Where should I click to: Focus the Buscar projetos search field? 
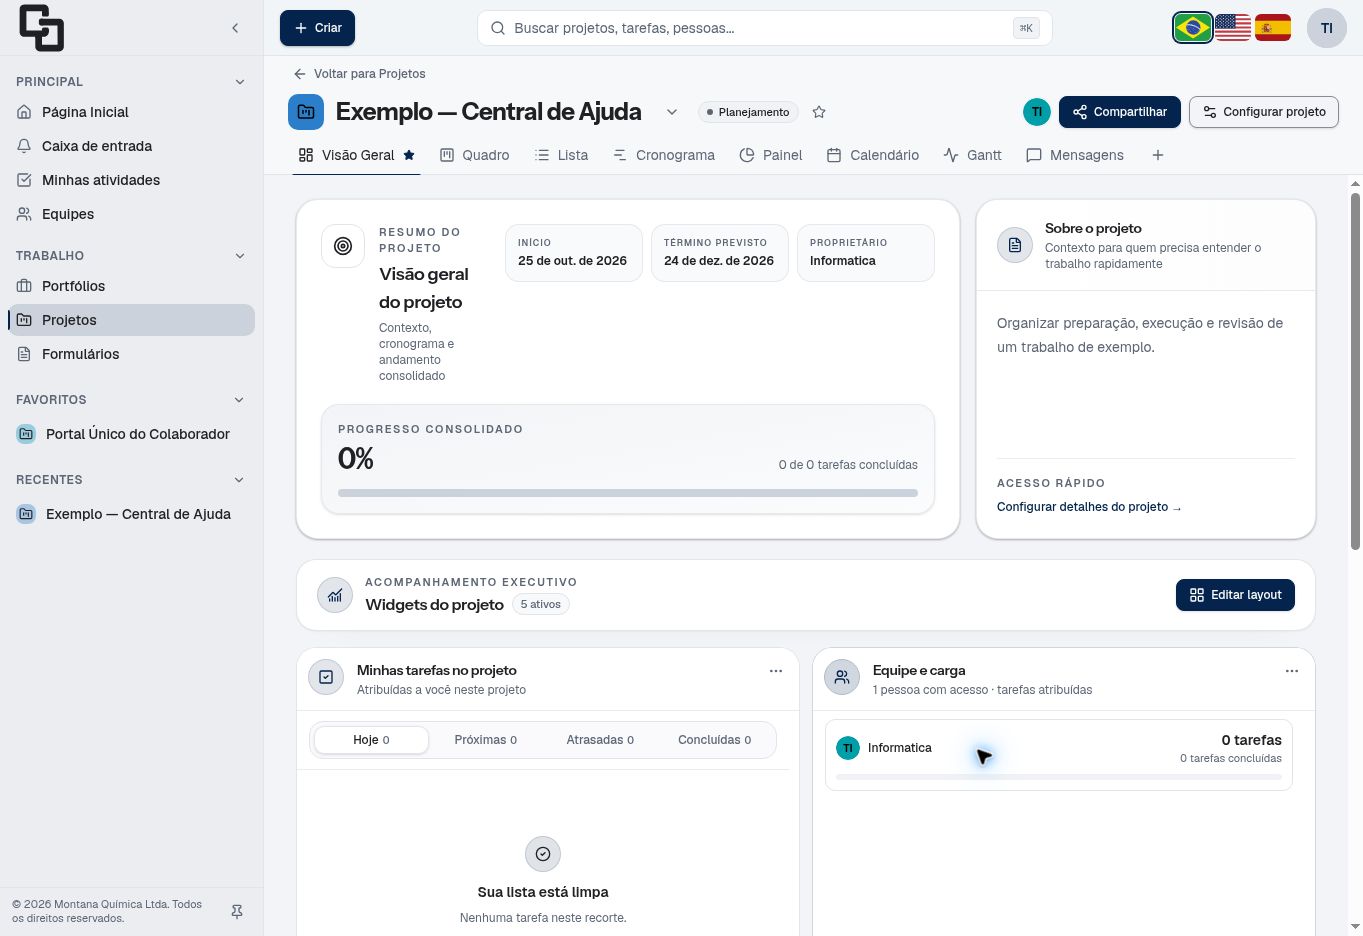[765, 28]
